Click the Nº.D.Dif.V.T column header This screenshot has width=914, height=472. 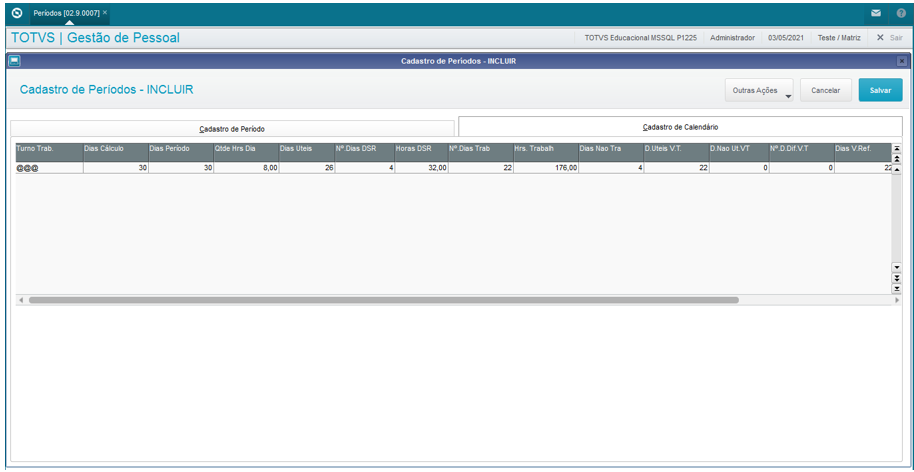(x=801, y=152)
